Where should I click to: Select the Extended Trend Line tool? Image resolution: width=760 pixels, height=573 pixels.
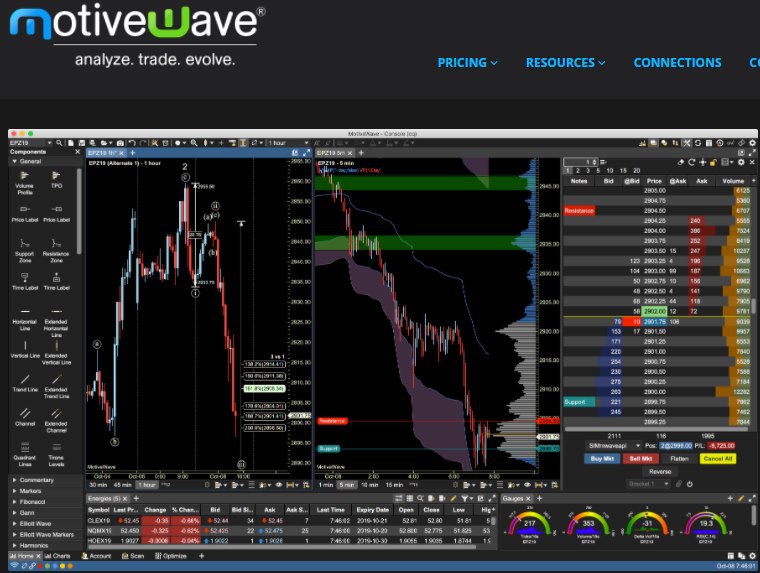tap(56, 386)
